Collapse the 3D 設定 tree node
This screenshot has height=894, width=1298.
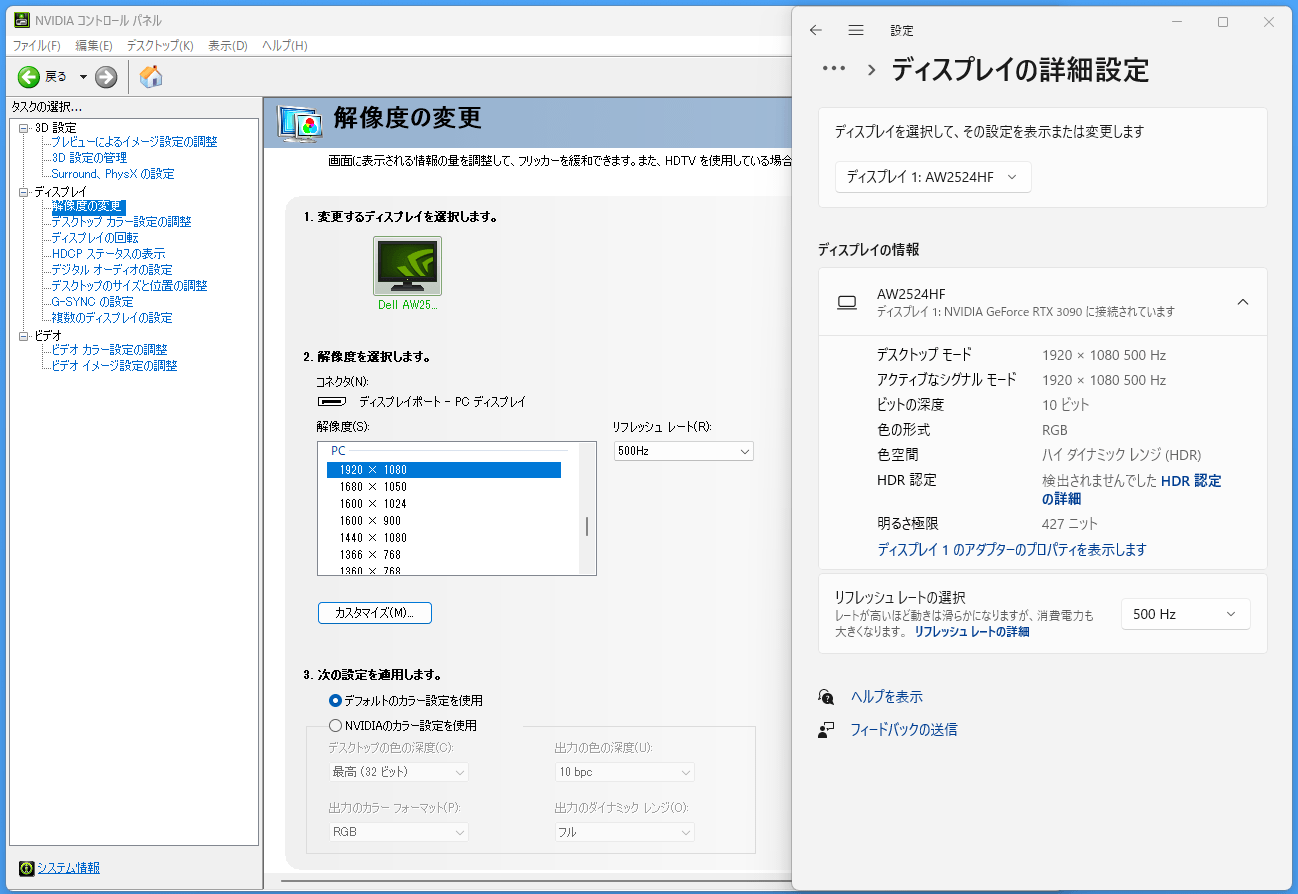24,127
